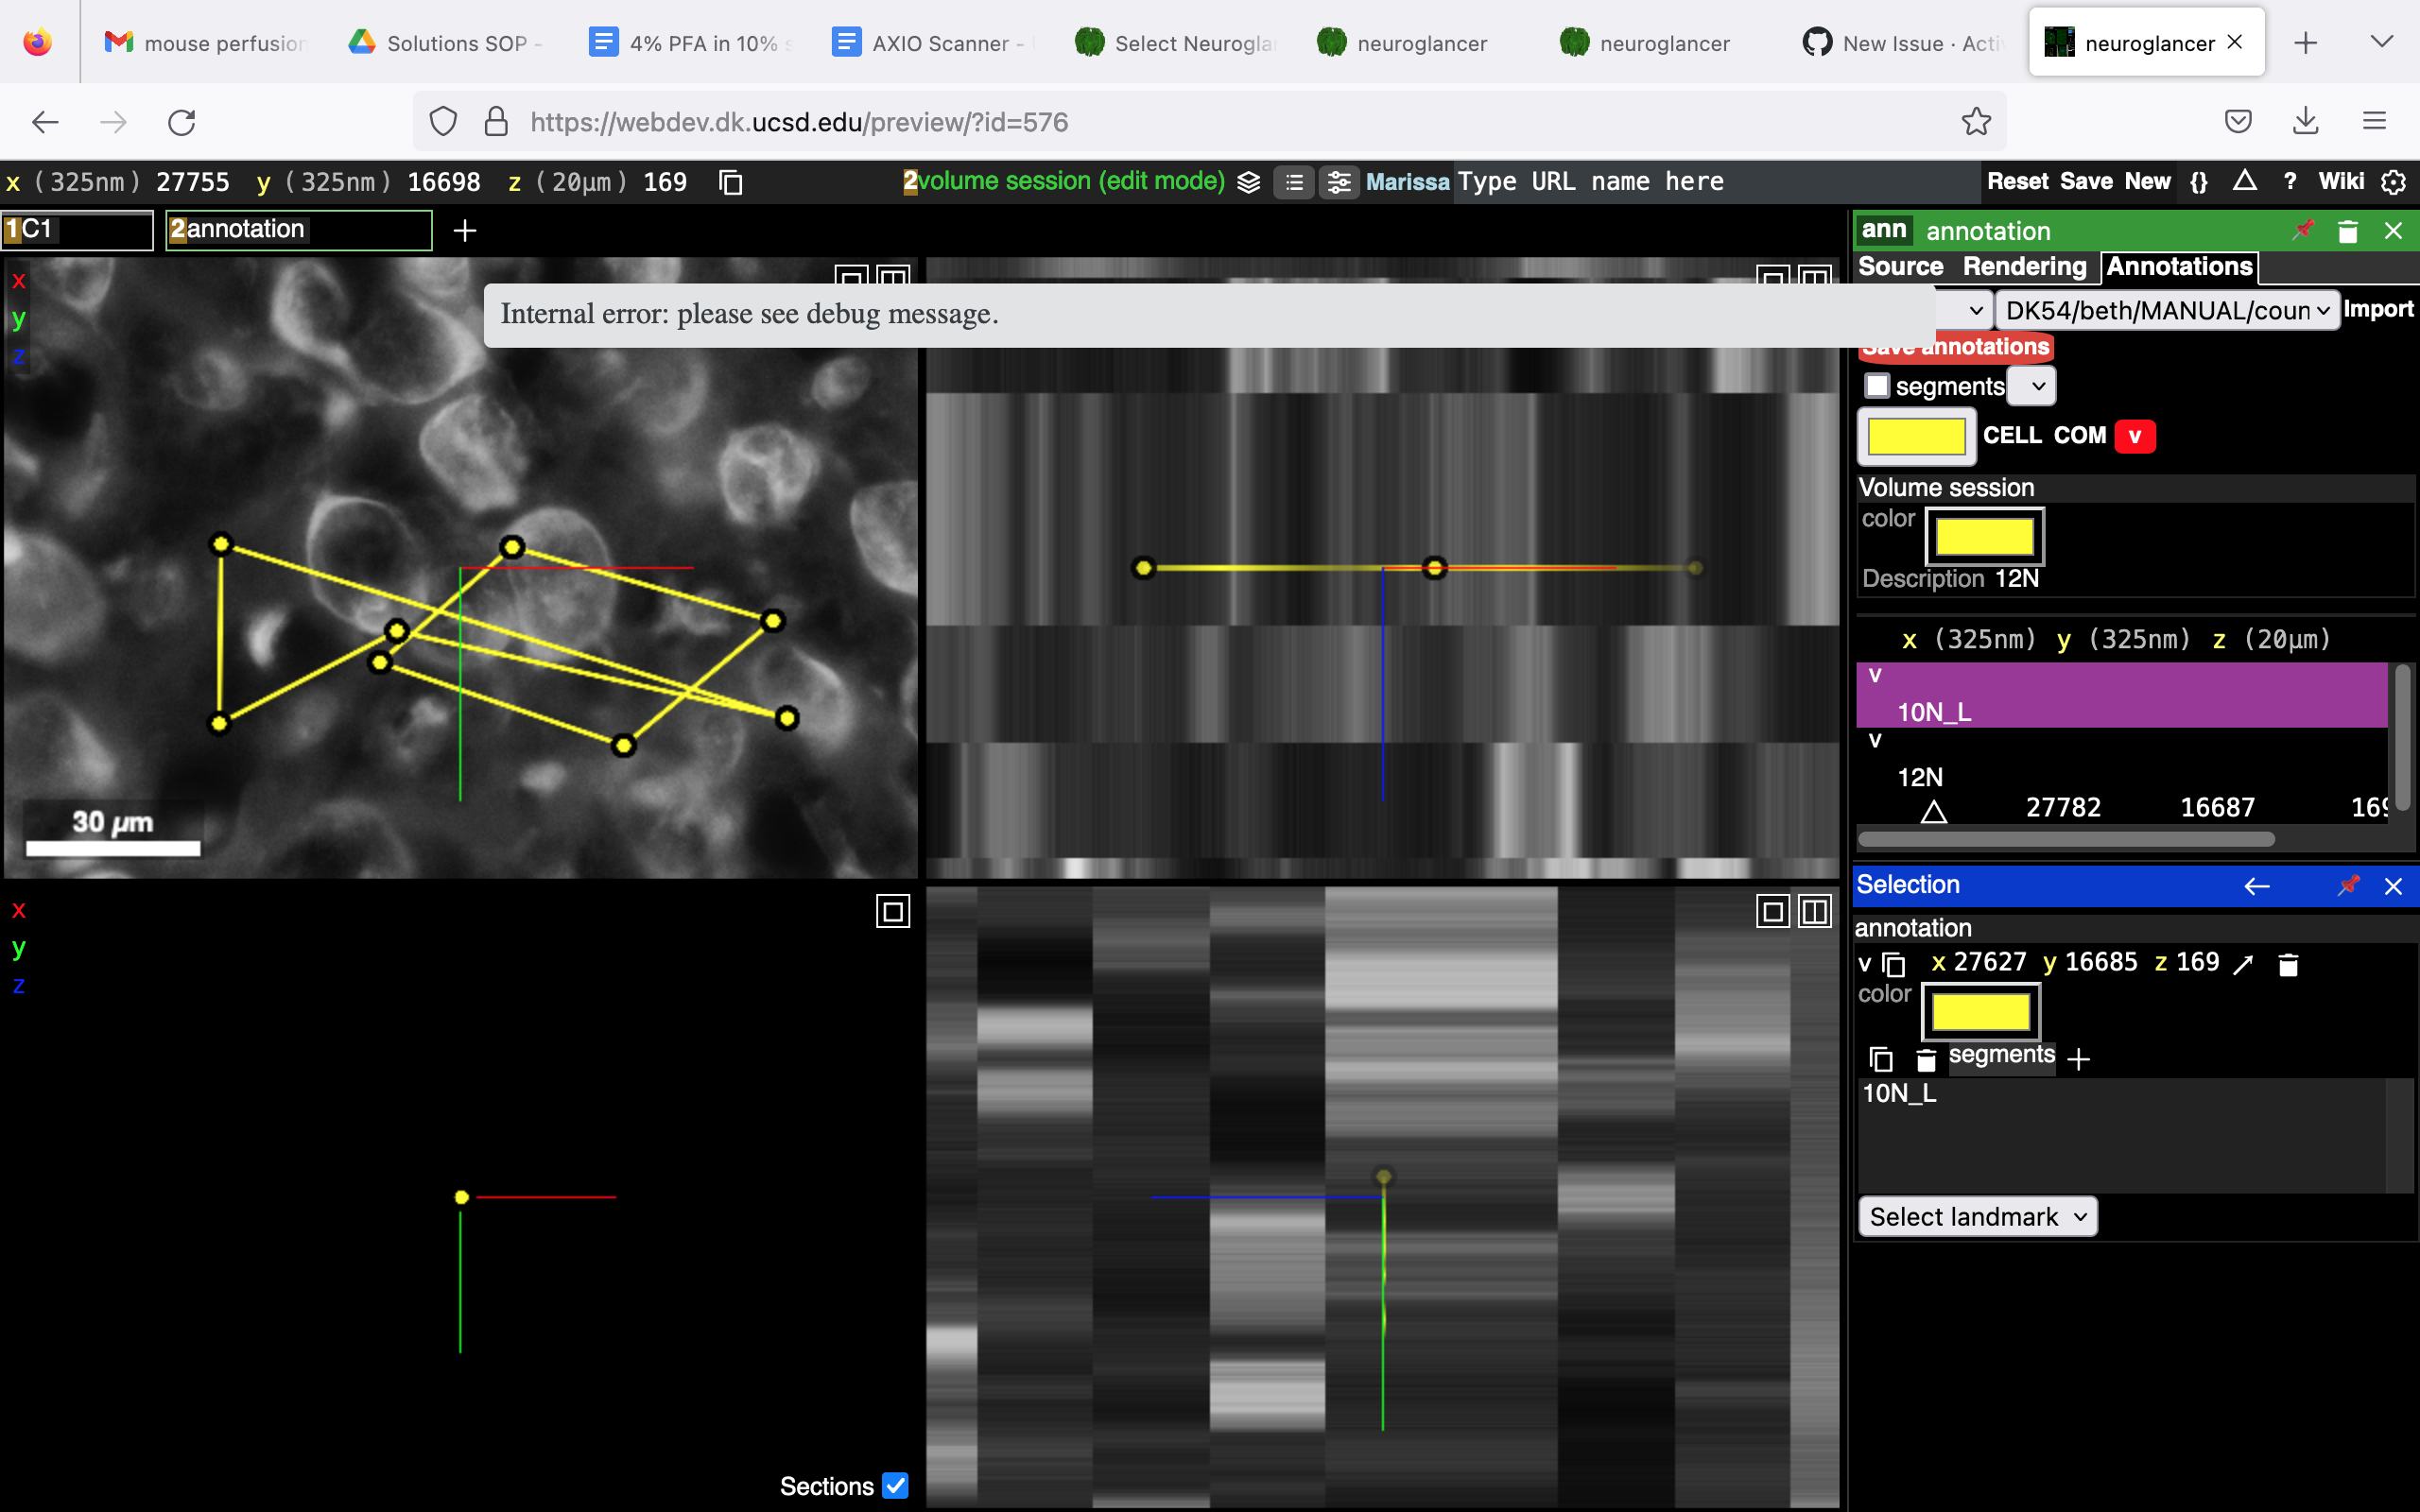Click the debug warning triangle icon
The height and width of the screenshot is (1512, 2420).
[x=2245, y=182]
